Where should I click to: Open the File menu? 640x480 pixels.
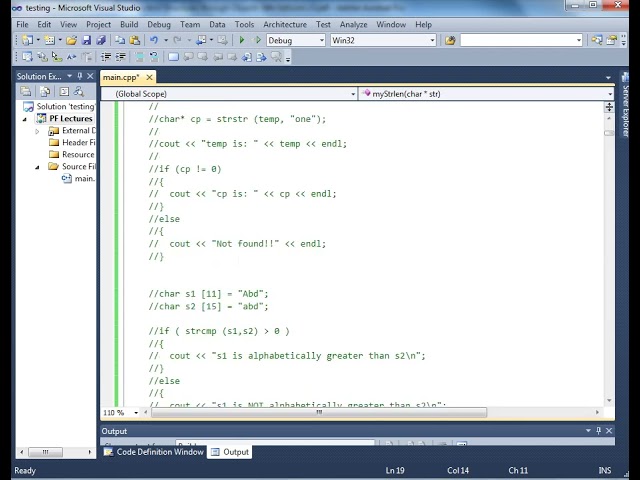tap(22, 24)
